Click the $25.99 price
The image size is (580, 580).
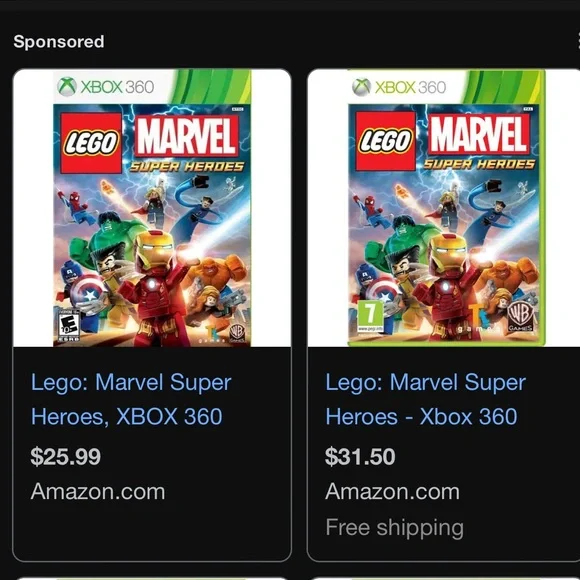tap(65, 456)
